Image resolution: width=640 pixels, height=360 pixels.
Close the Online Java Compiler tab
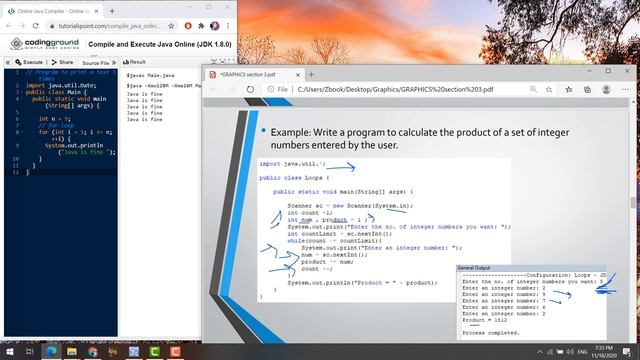96,11
